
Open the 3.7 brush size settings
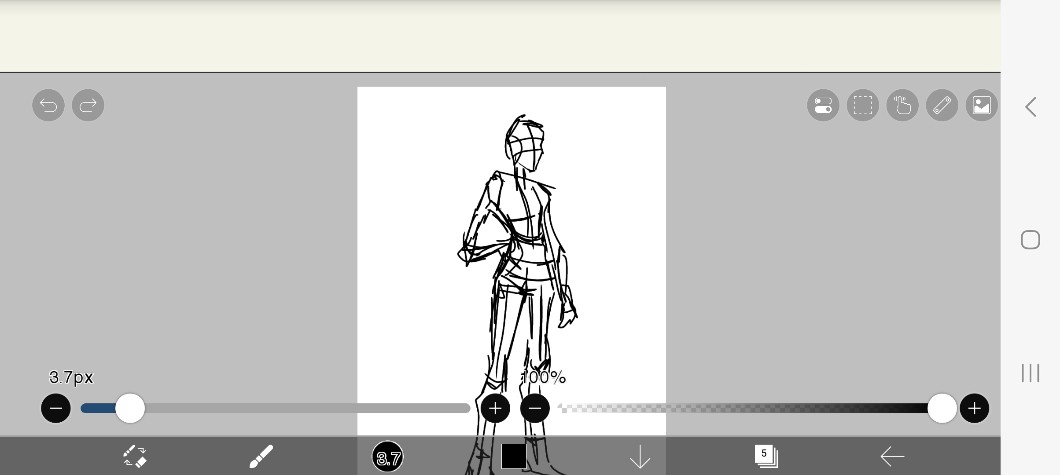388,457
